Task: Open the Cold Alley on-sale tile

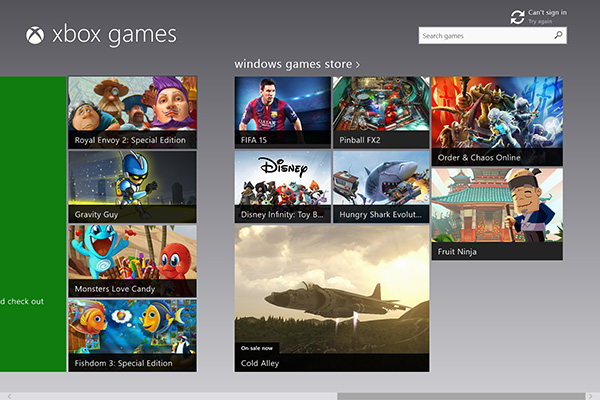Action: (x=332, y=298)
